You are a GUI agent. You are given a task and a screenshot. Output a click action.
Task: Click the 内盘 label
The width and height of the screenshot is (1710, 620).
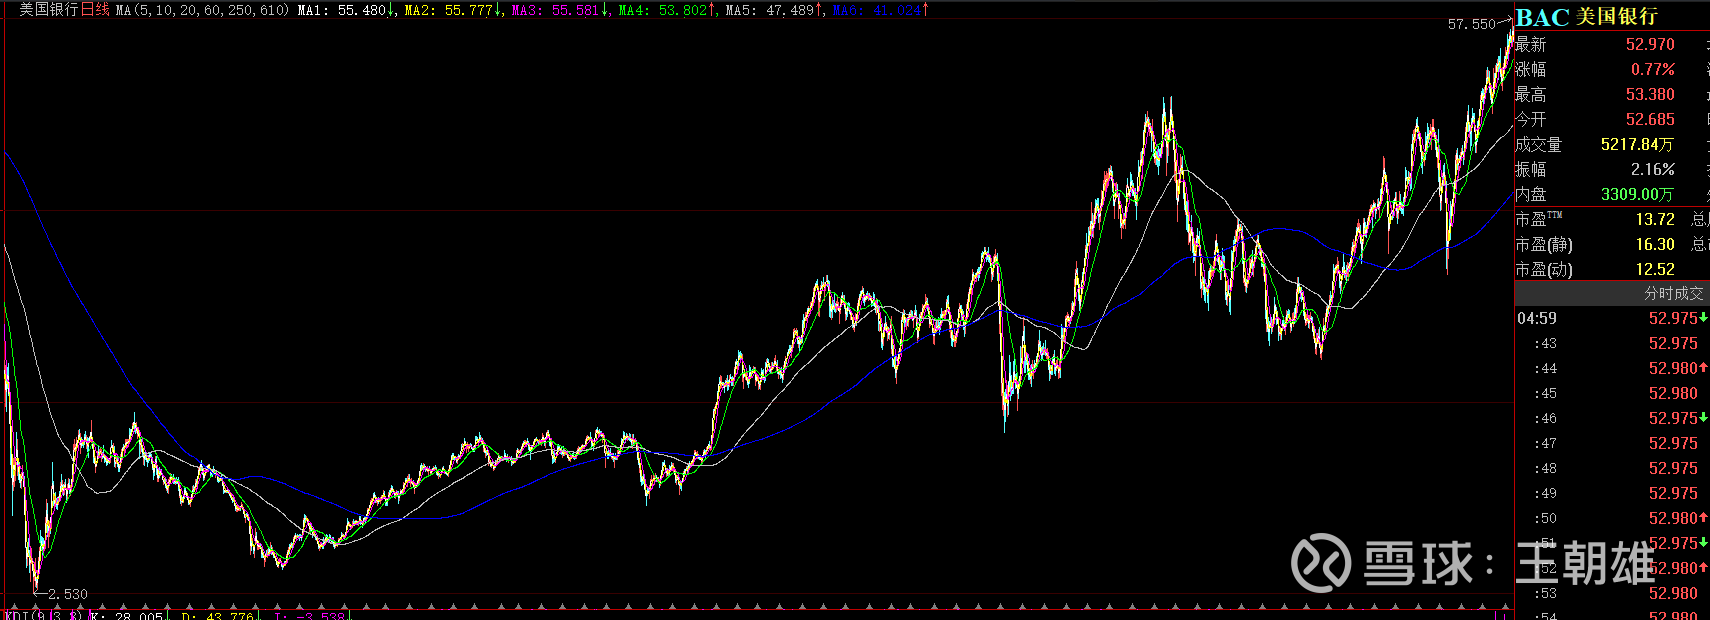(1531, 194)
